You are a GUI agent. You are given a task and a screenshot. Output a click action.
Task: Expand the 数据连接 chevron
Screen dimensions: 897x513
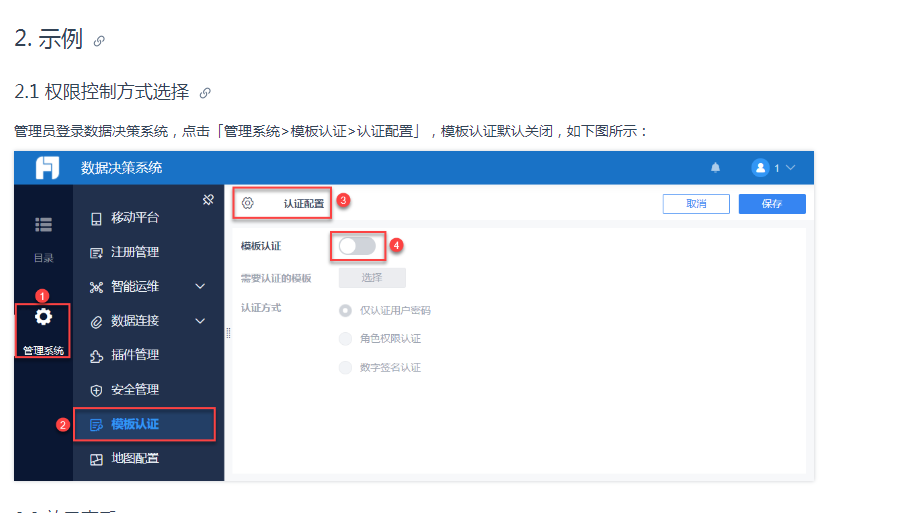coord(200,321)
